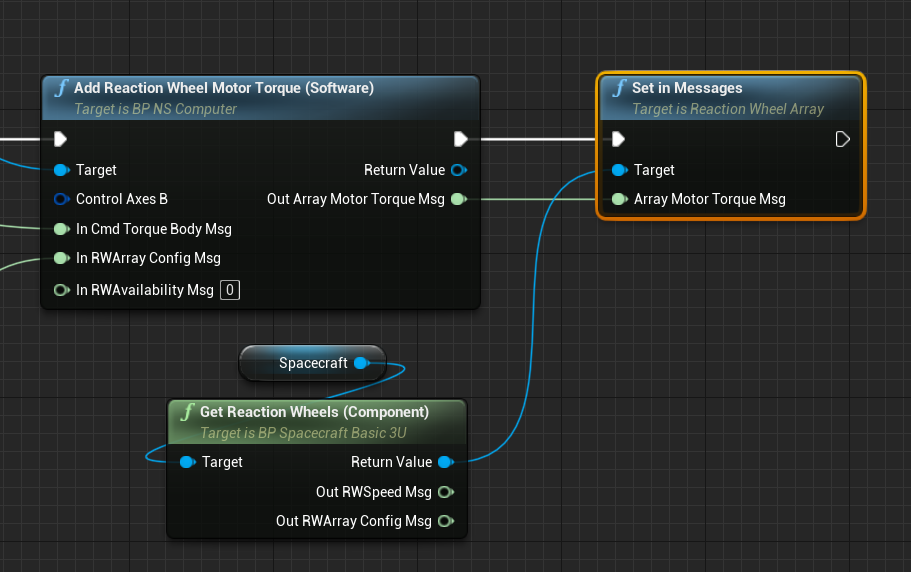Click the Target pin on Get Reaction Wheels node
Screen dimensions: 911x572
pyautogui.click(x=187, y=462)
